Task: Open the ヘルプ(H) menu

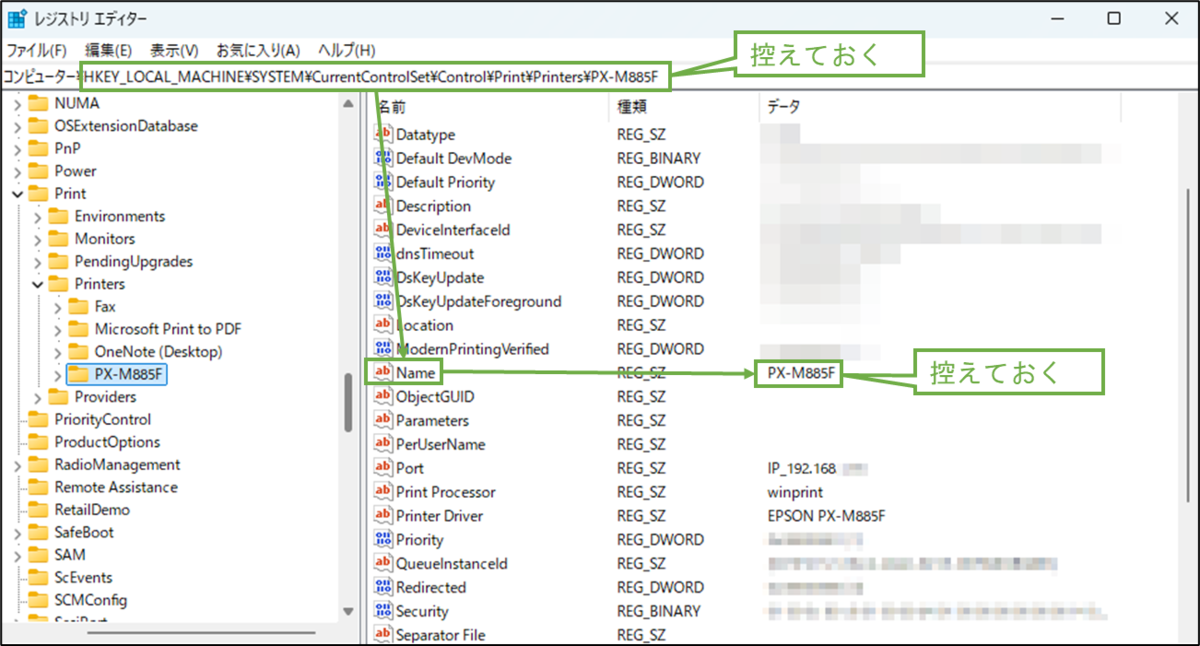Action: pos(346,50)
